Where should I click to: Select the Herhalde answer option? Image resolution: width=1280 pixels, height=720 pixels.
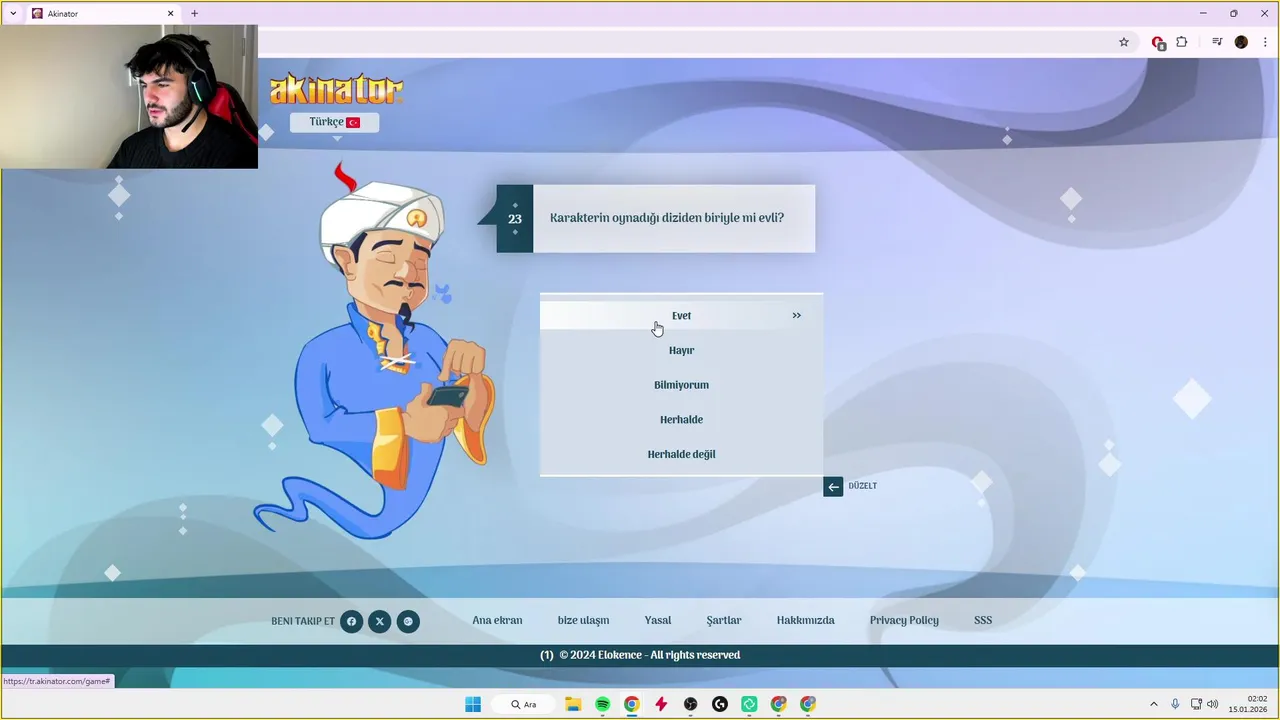(681, 419)
